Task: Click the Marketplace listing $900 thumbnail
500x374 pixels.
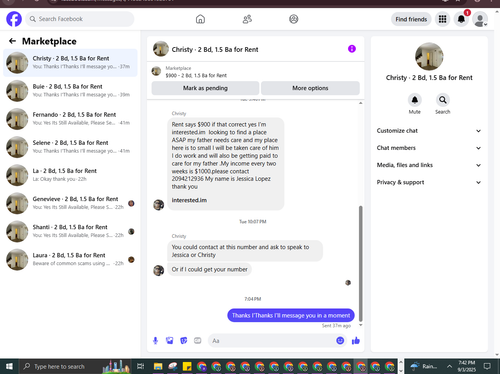Action: pos(156,71)
